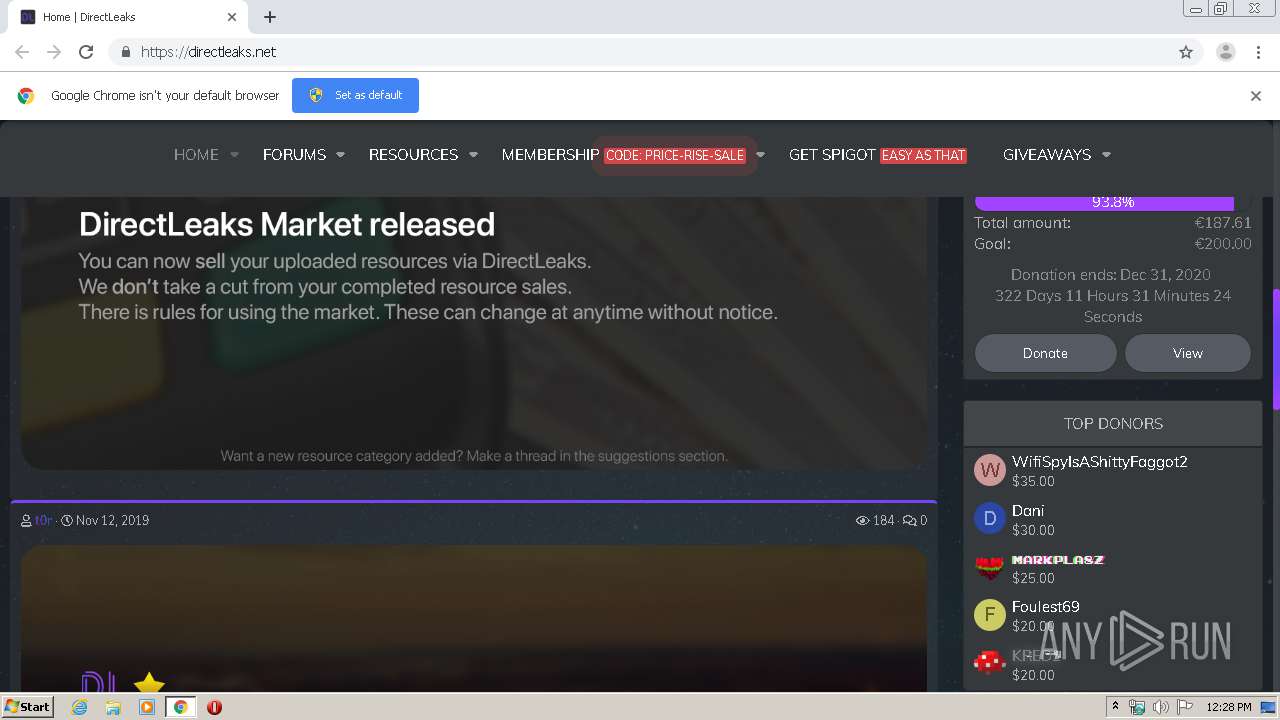Viewport: 1280px width, 720px height.
Task: Set Chrome as default browser
Action: 355,95
